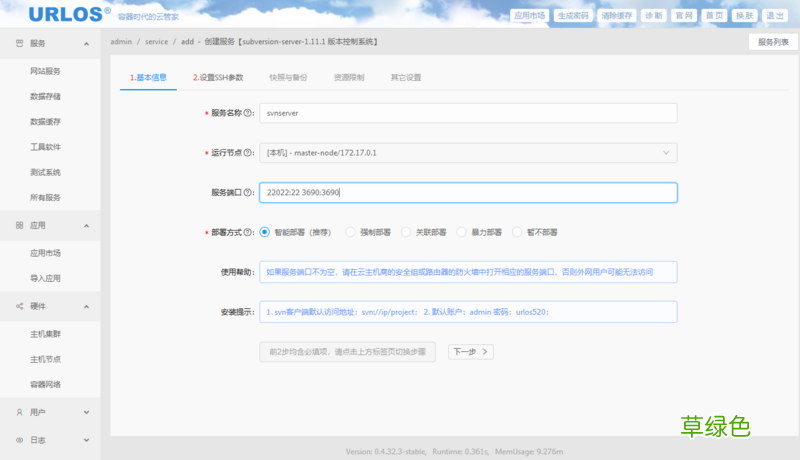
Task: Click the 用户 person icon in sidebar
Action: (19, 412)
